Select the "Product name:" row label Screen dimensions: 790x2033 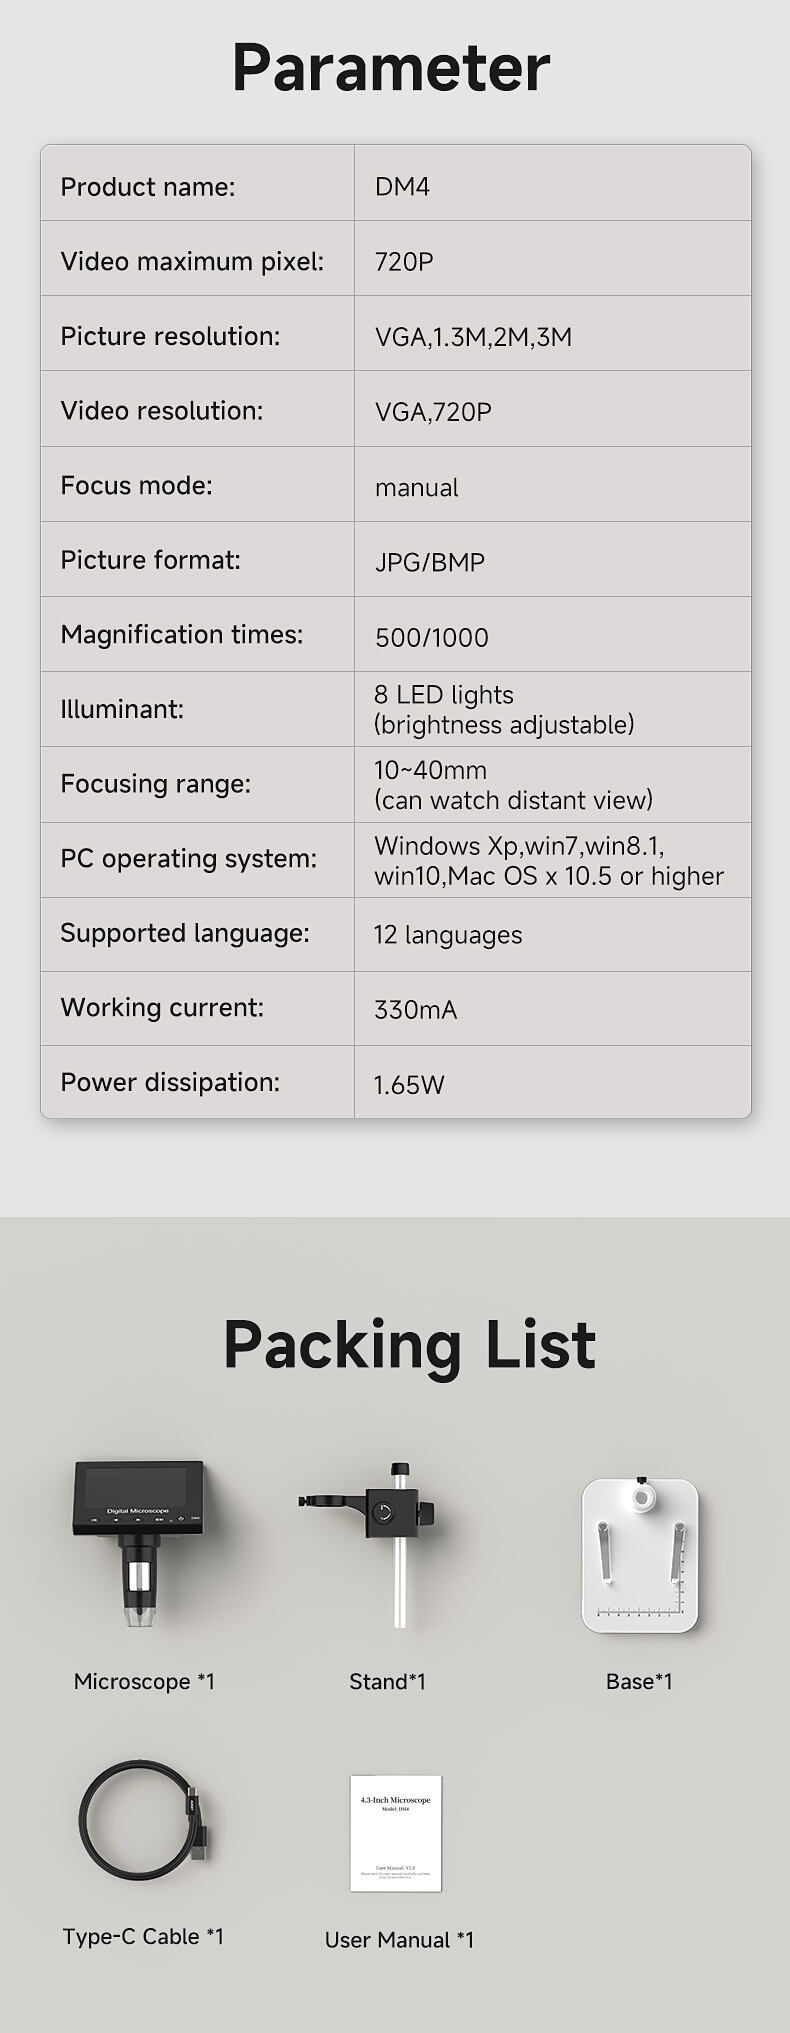(148, 187)
